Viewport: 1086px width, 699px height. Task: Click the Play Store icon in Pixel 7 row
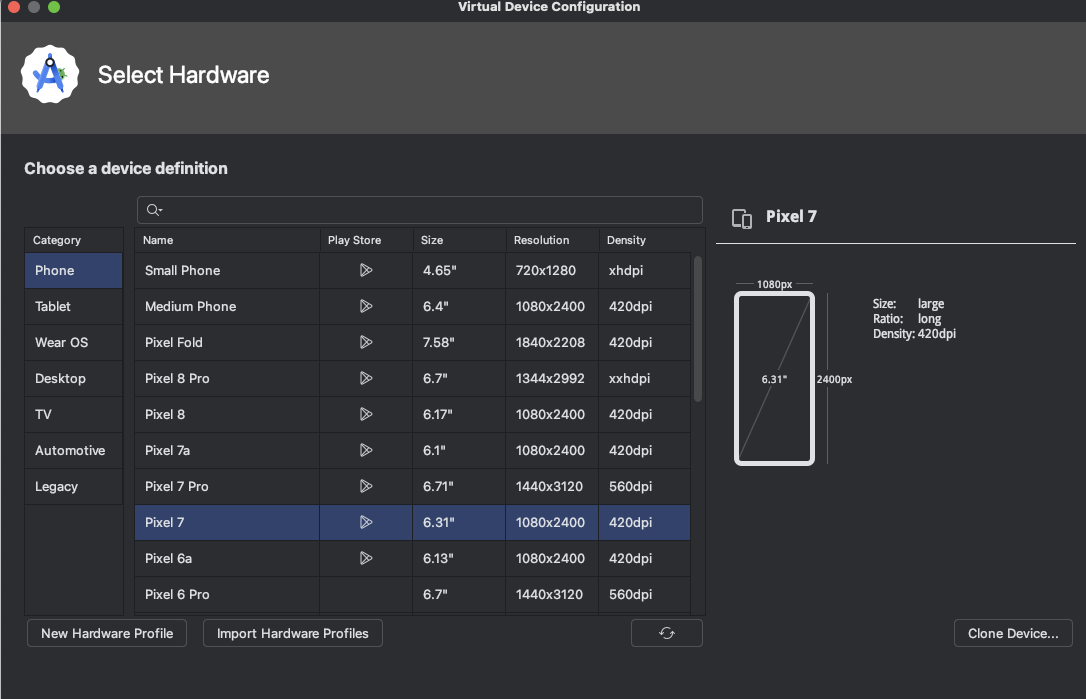click(366, 522)
